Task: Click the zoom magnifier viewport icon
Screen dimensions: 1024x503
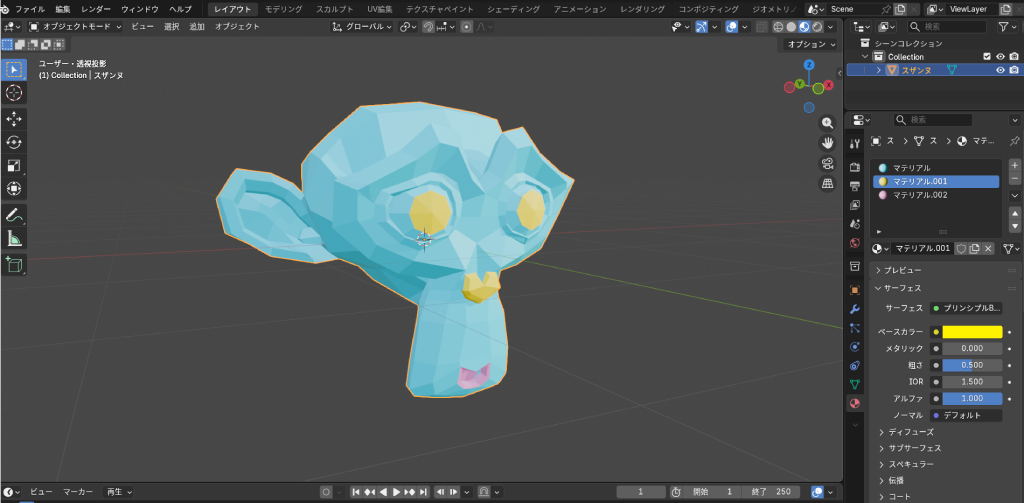Action: (828, 122)
